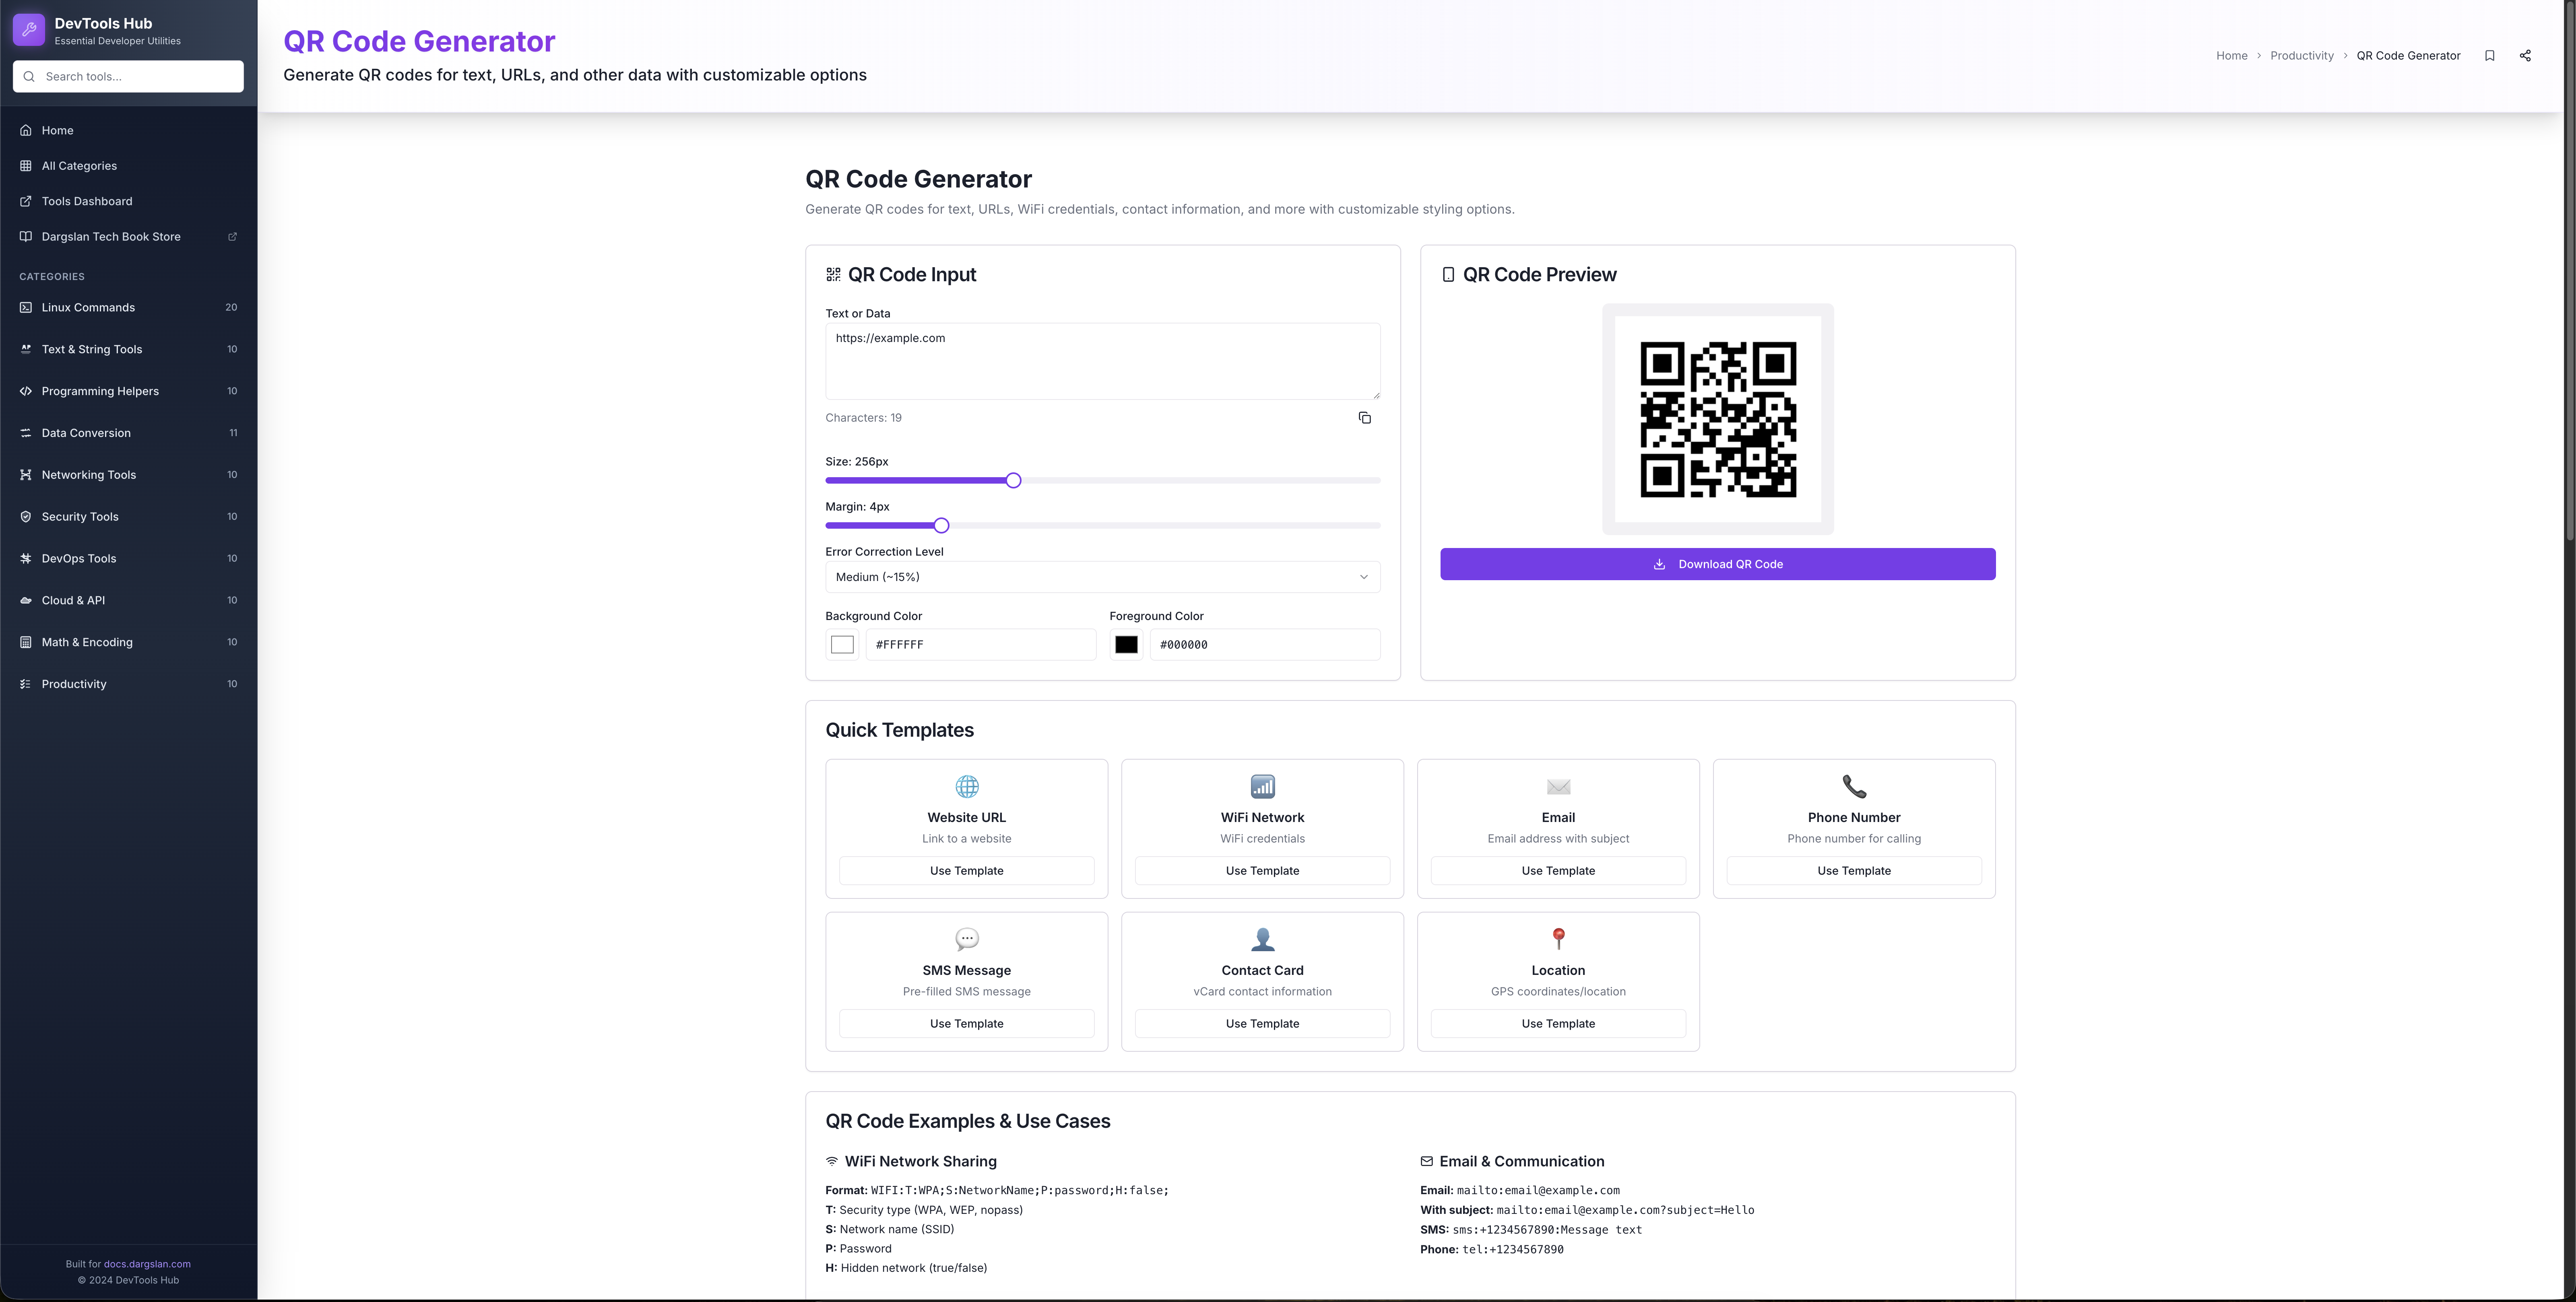Click the WiFi Network template icon
Image resolution: width=2576 pixels, height=1302 pixels.
pyautogui.click(x=1262, y=786)
